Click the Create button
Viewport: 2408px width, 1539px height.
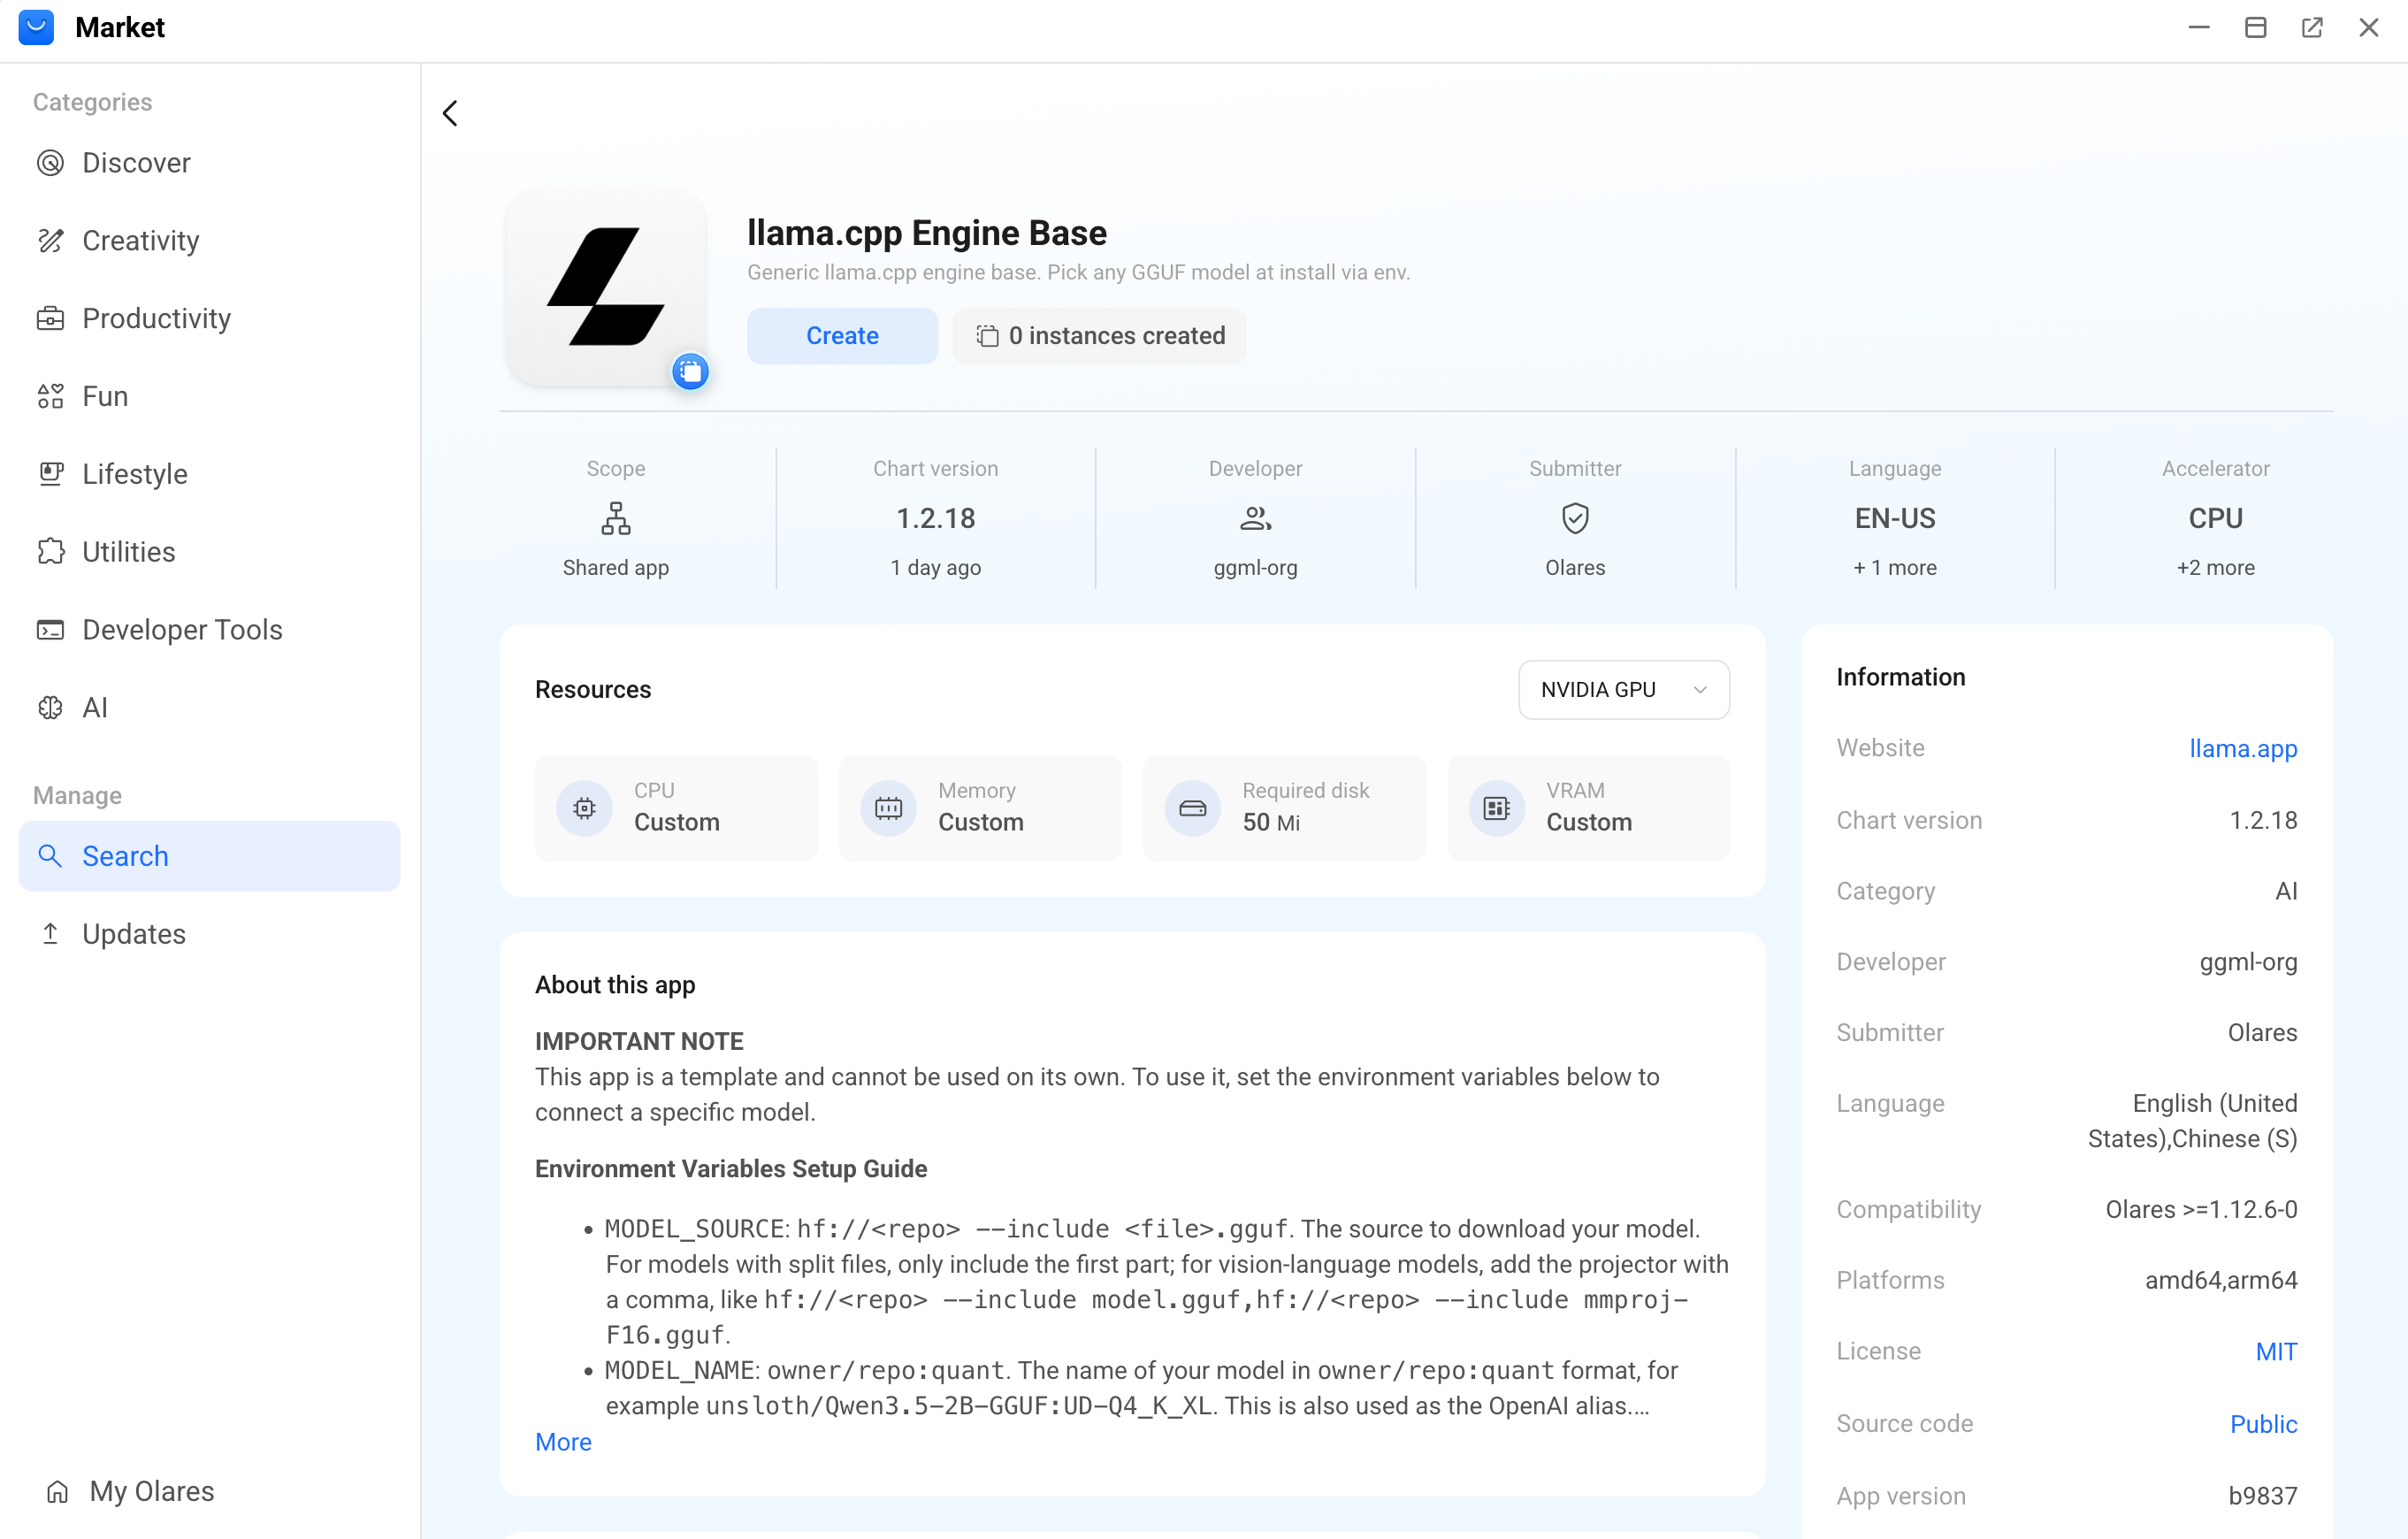[842, 336]
